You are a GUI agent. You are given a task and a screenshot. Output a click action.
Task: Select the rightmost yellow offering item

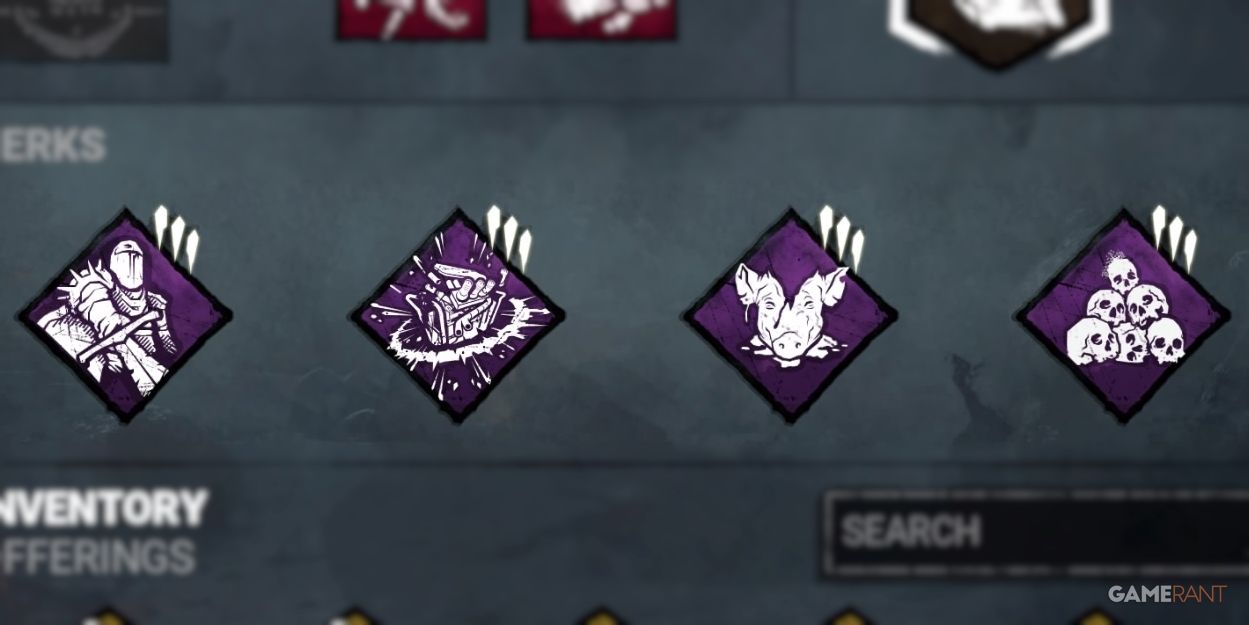click(1094, 617)
